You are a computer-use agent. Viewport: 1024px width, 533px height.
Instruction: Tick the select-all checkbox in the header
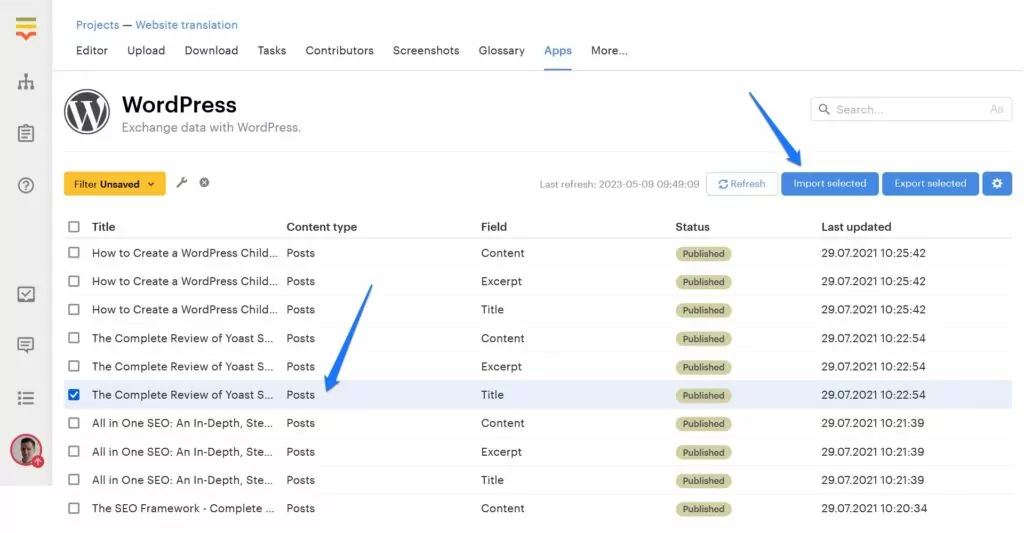click(x=74, y=227)
